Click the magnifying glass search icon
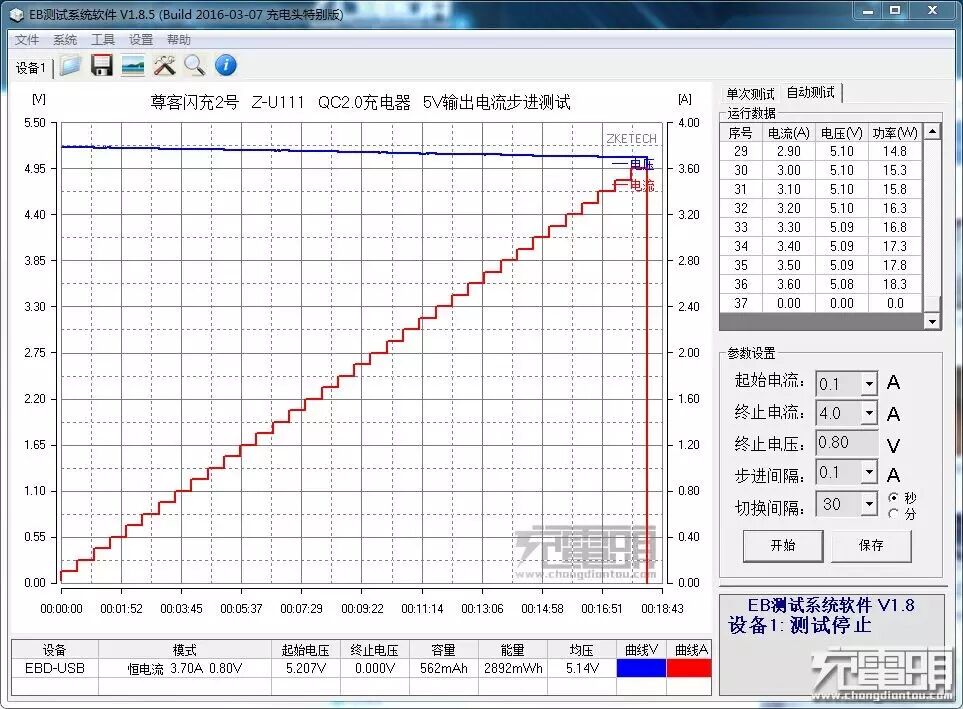This screenshot has width=963, height=709. point(195,65)
